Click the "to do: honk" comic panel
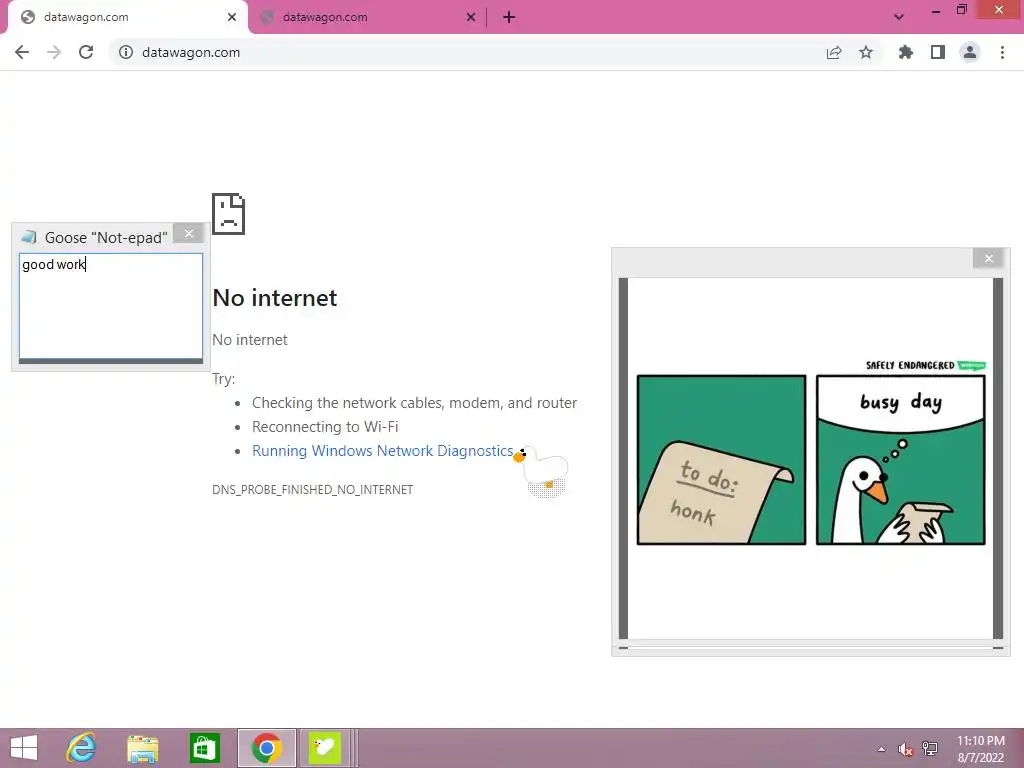 point(721,460)
